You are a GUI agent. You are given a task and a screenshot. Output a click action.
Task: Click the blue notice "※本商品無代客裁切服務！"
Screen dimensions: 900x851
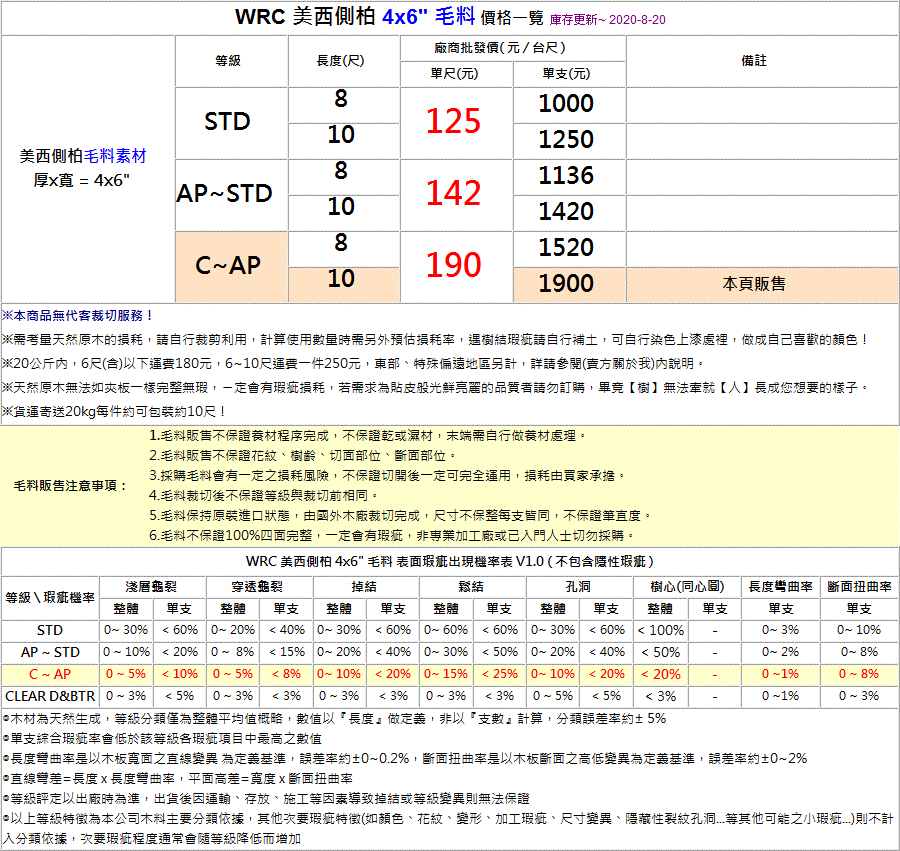[77, 316]
